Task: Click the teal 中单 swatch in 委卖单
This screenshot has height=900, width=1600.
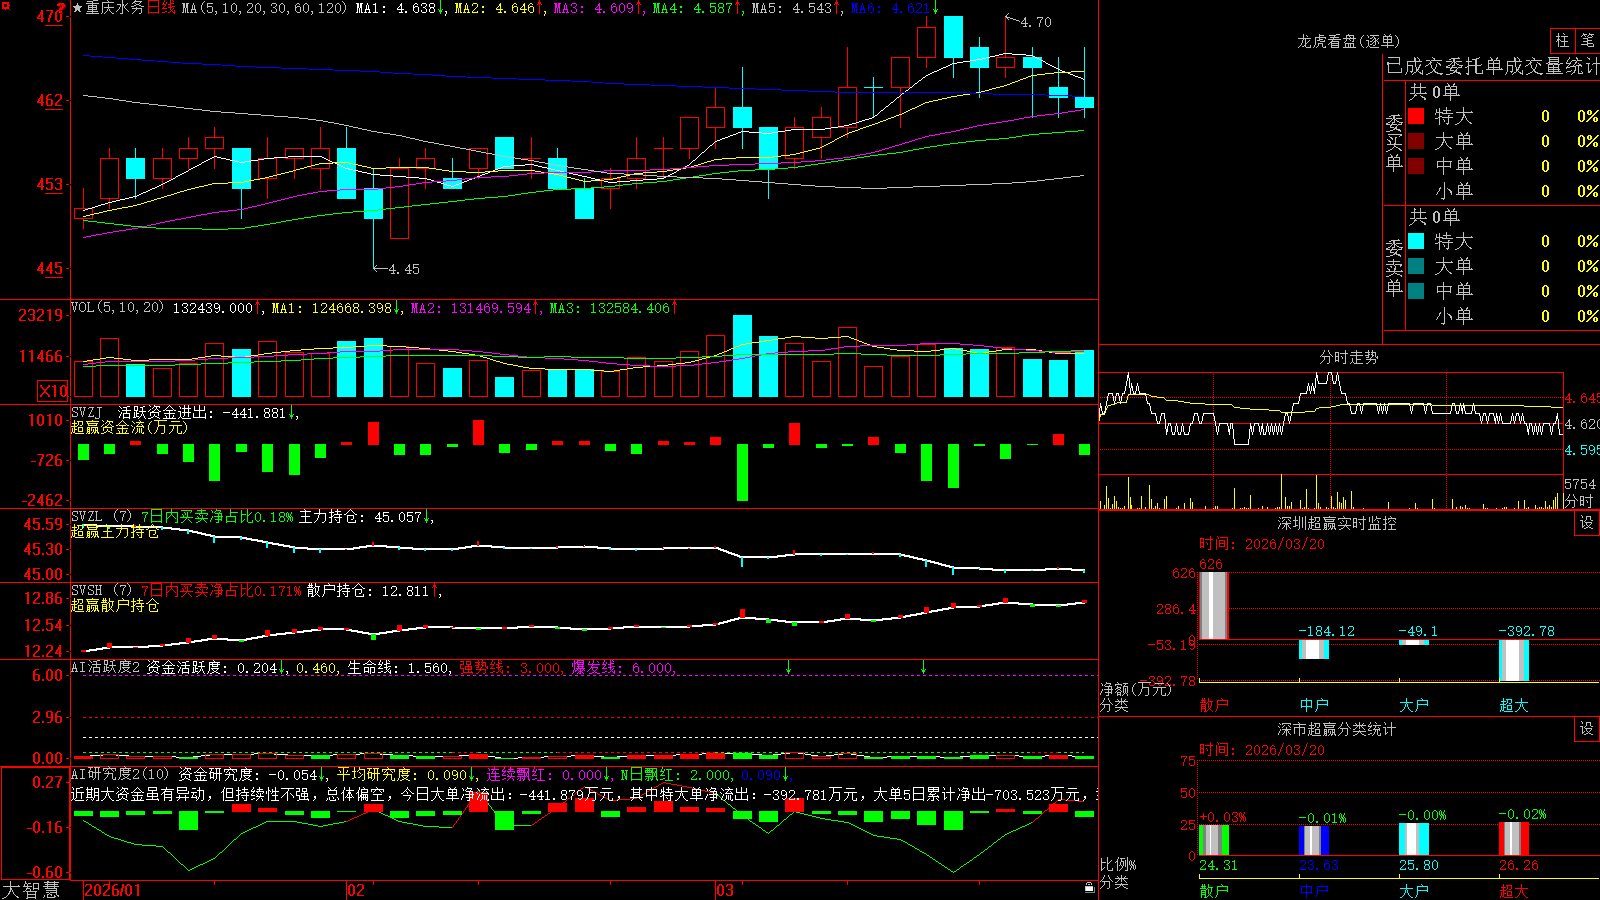Action: pyautogui.click(x=1416, y=291)
